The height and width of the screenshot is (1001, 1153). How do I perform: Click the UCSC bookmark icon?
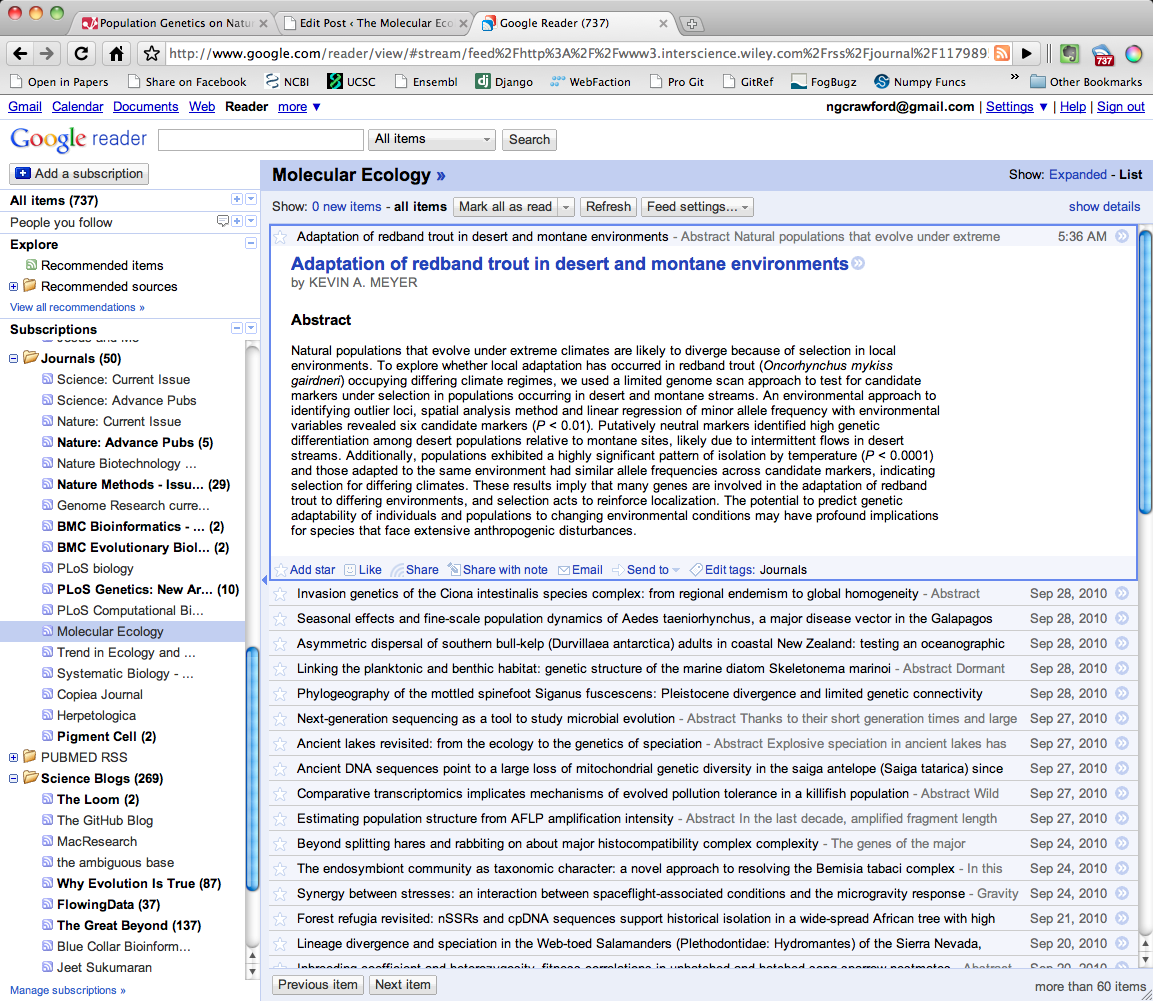pos(335,82)
